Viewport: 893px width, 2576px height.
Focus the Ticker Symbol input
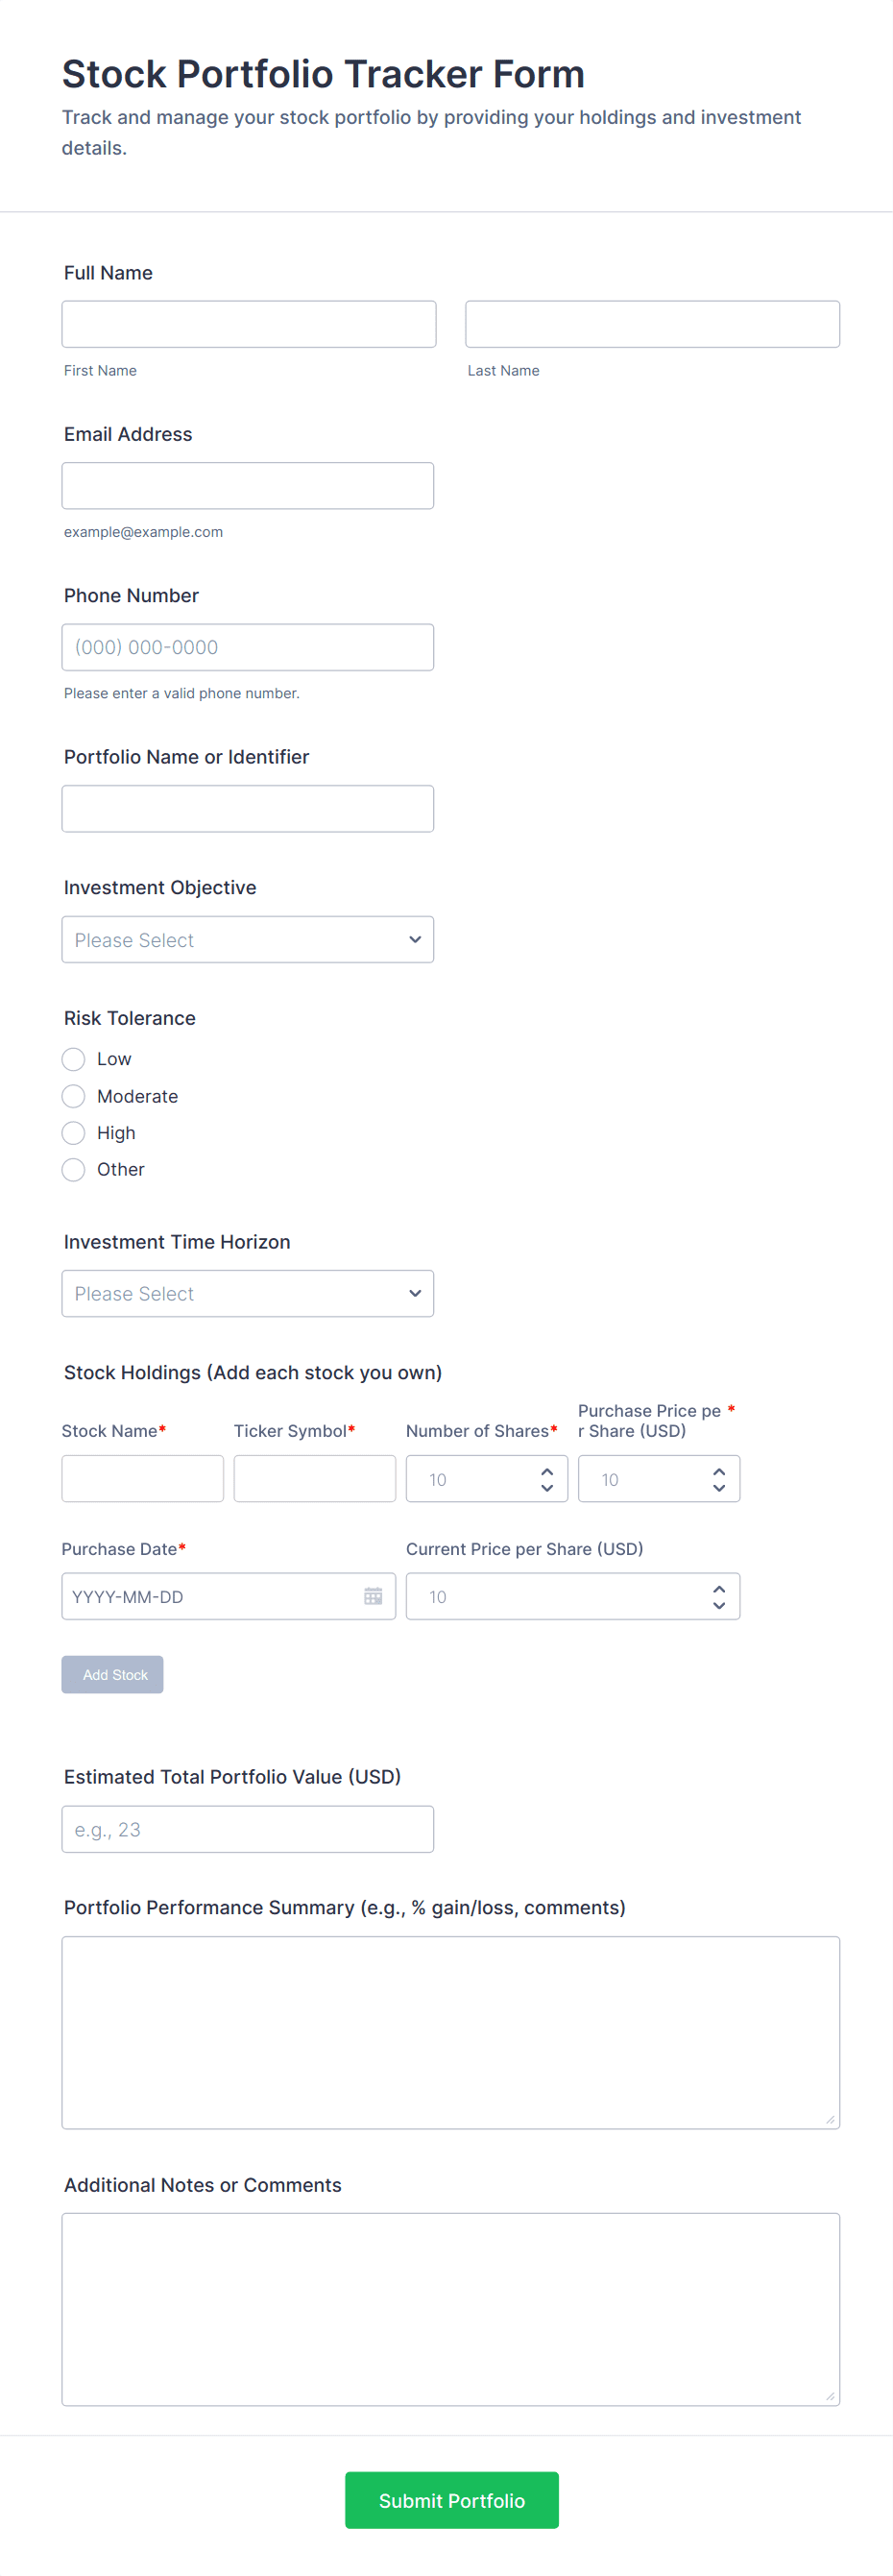(314, 1478)
